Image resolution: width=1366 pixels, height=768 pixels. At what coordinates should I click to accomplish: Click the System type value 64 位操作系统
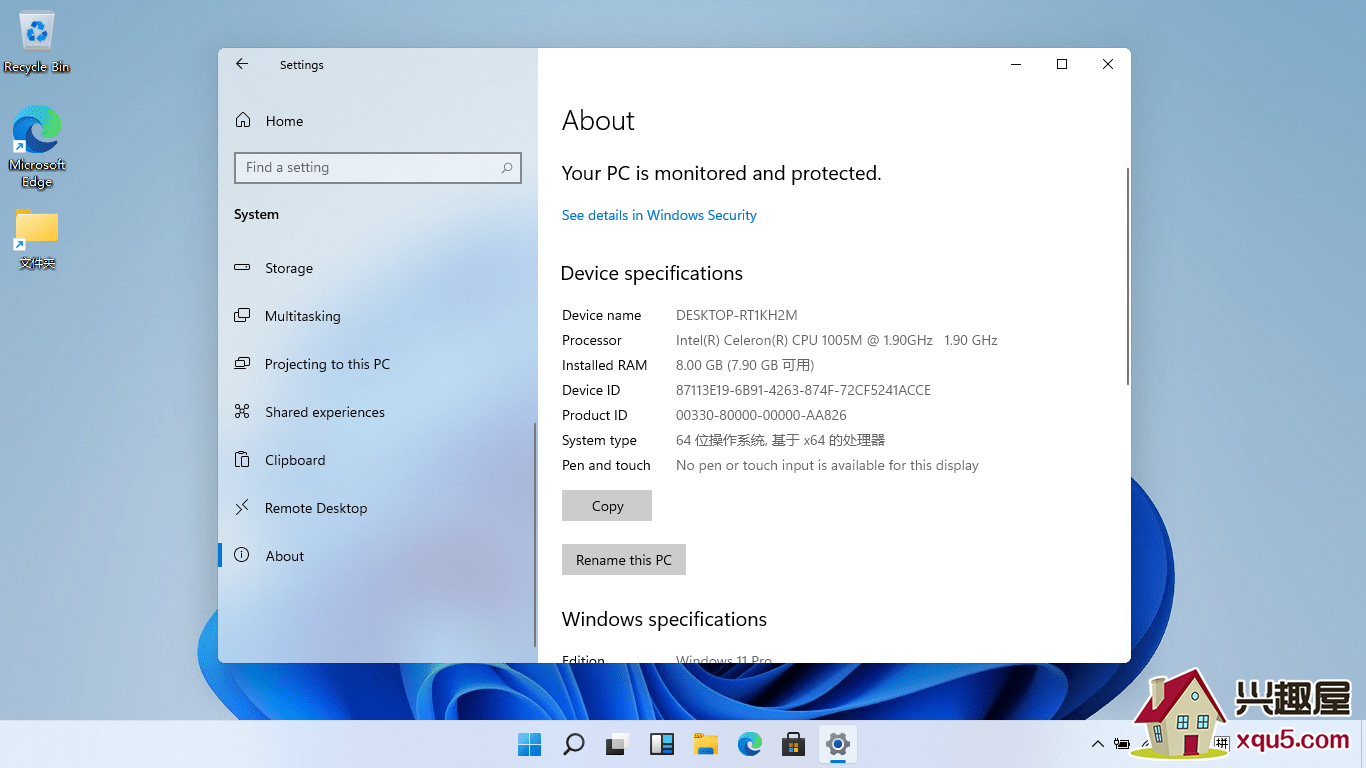(780, 440)
